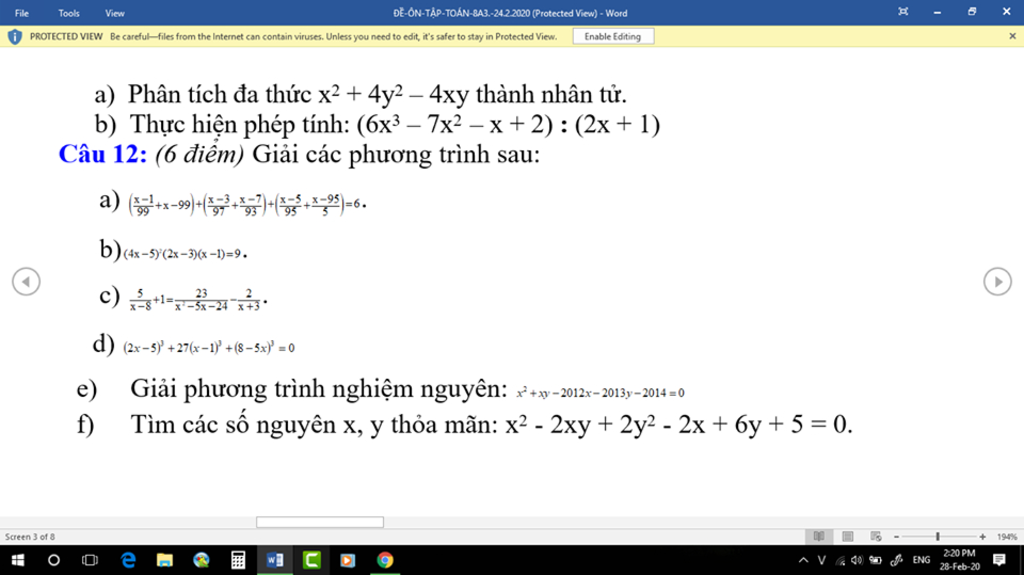Adjust the zoom slider handle
This screenshot has height=575, width=1024.
point(938,536)
